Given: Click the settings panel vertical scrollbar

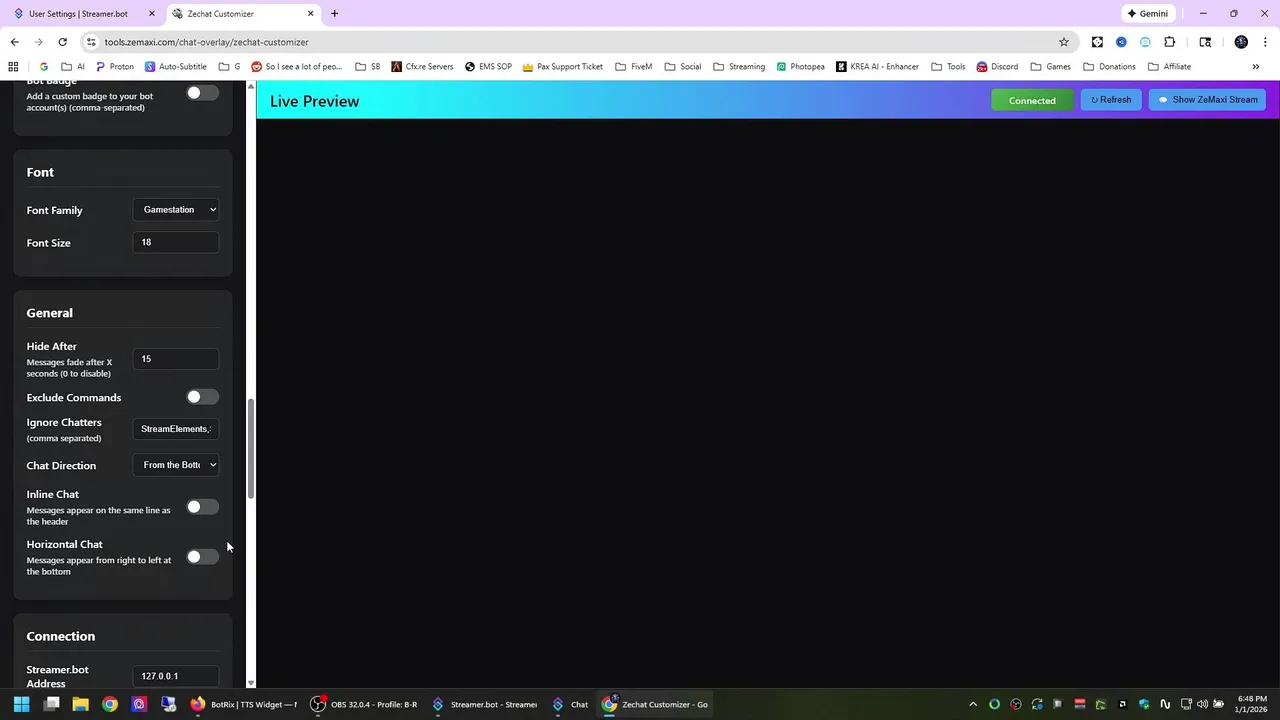Looking at the screenshot, I should pyautogui.click(x=251, y=449).
